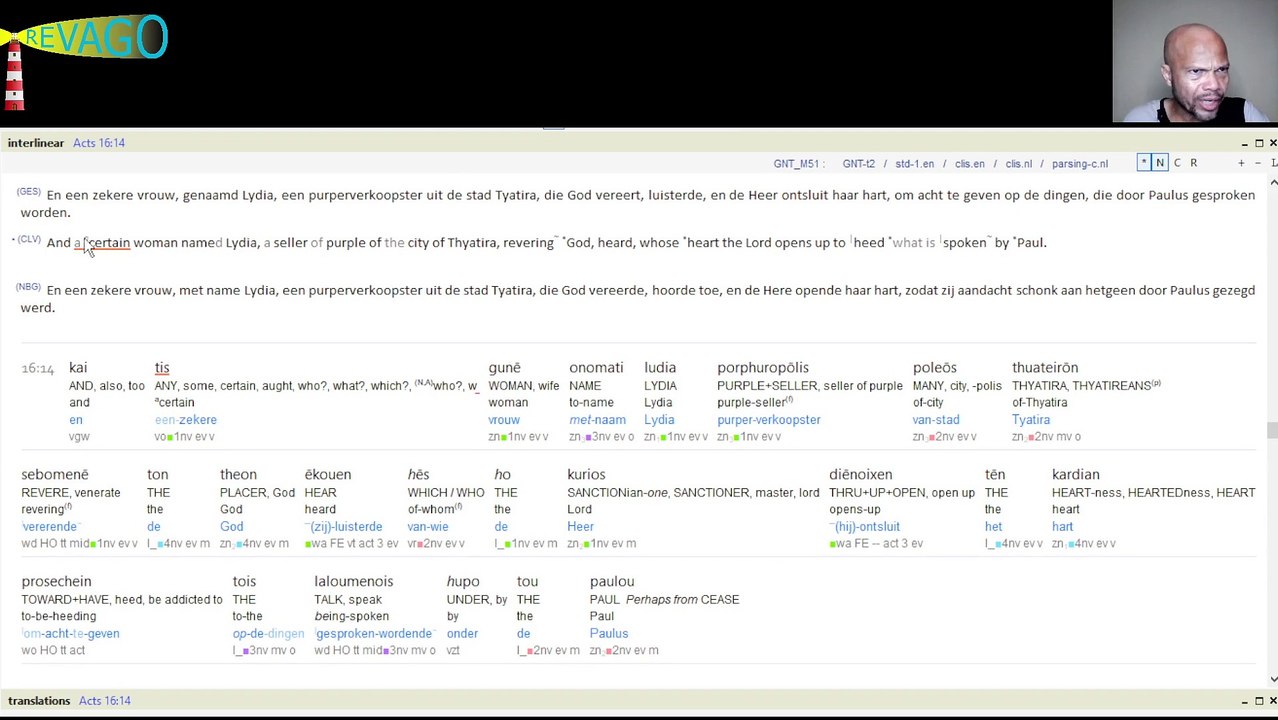Viewport: 1278px width, 720px height.
Task: Click the word 'certain' in the CLV verse
Action: pyautogui.click(x=108, y=243)
